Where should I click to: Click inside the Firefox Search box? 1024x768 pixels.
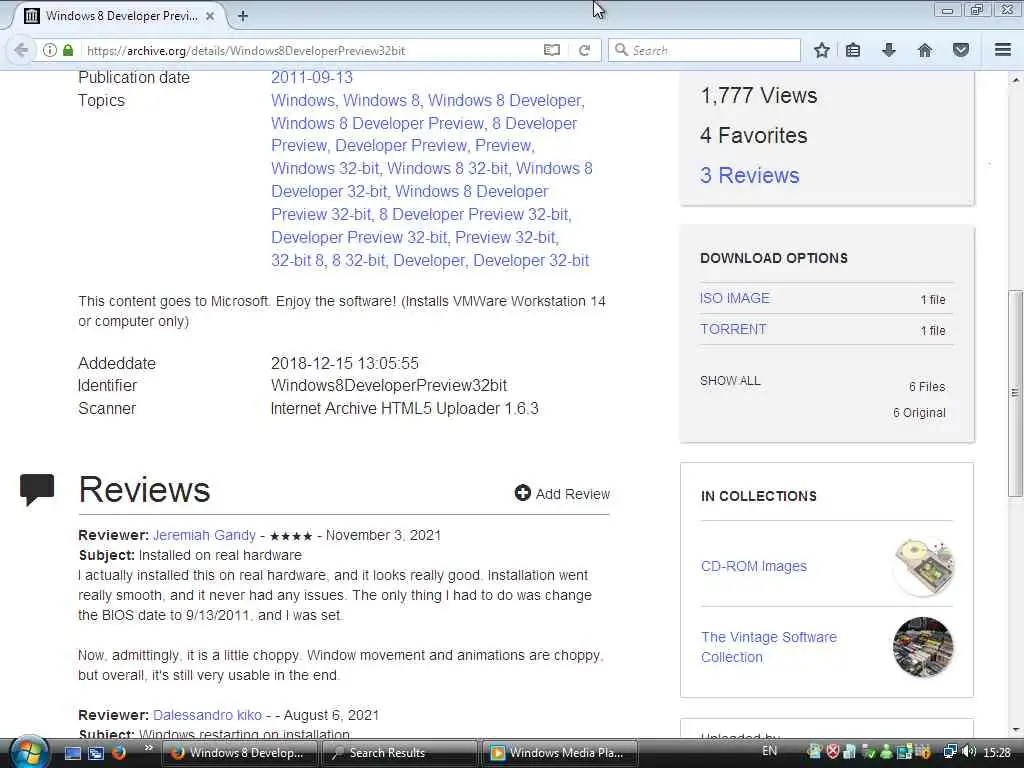point(704,50)
